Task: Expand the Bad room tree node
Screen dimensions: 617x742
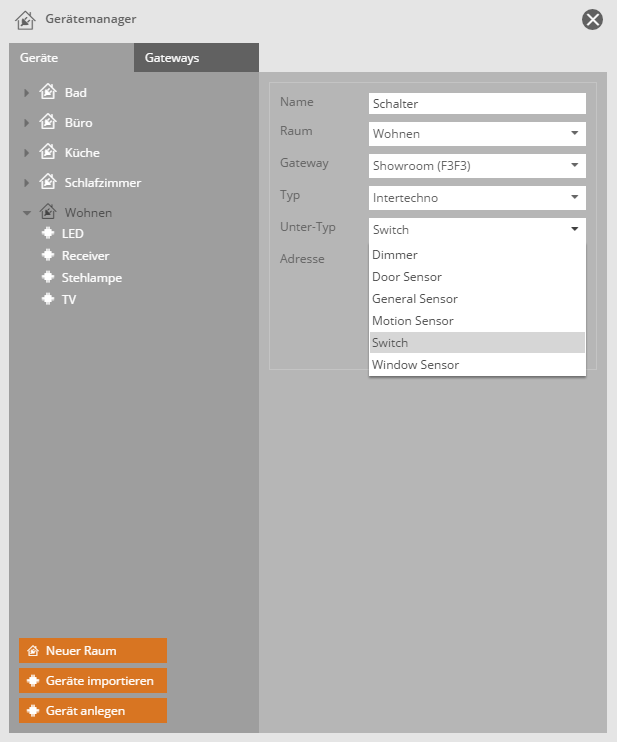Action: pos(26,93)
